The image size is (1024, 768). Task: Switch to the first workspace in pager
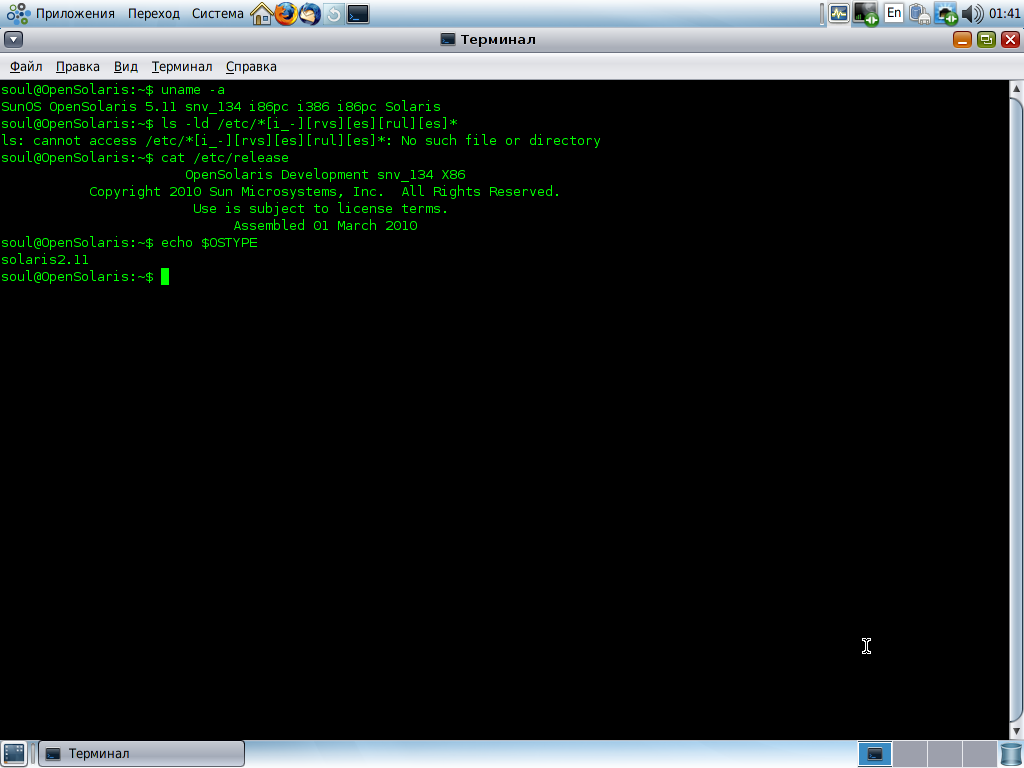pyautogui.click(x=874, y=754)
